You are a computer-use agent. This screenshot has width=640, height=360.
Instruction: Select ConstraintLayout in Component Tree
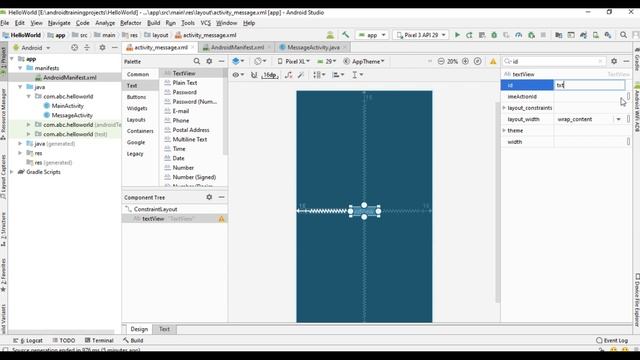(x=155, y=209)
